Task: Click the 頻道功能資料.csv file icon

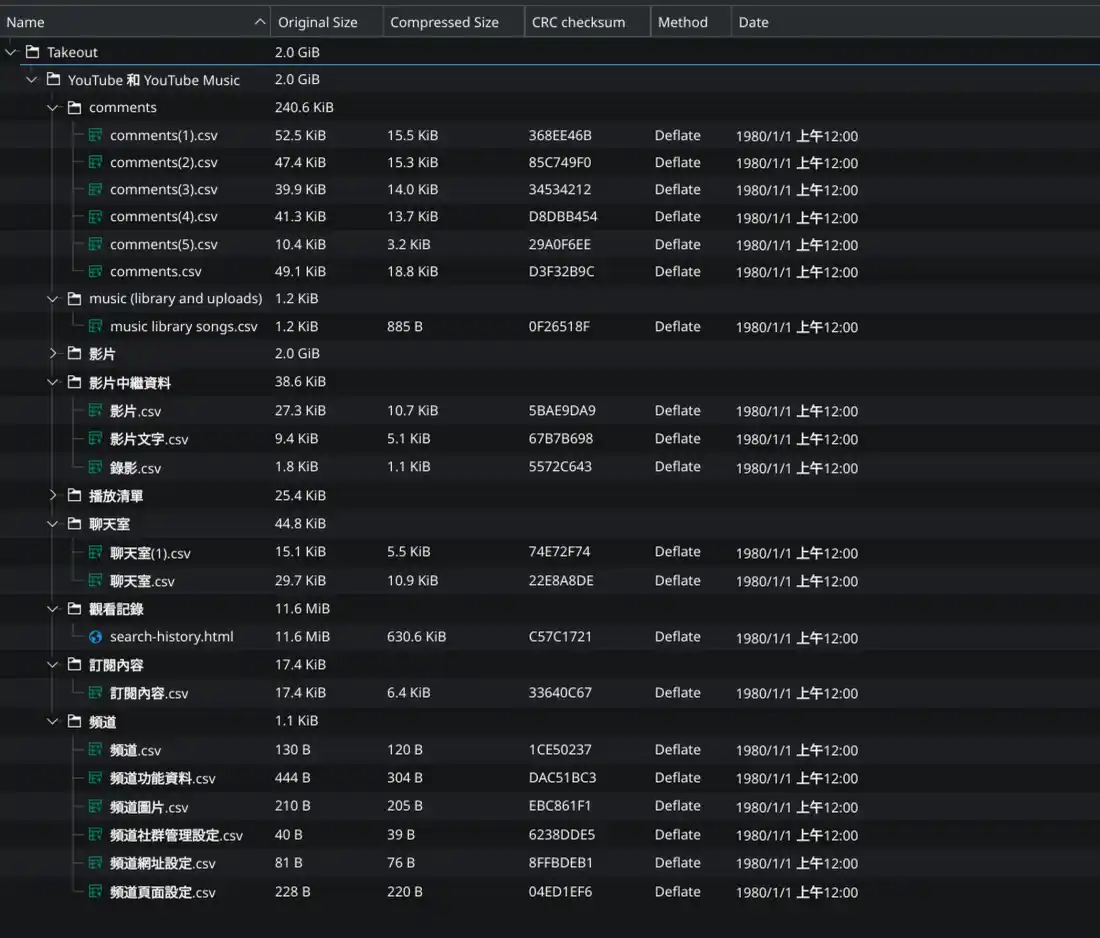Action: [x=95, y=777]
